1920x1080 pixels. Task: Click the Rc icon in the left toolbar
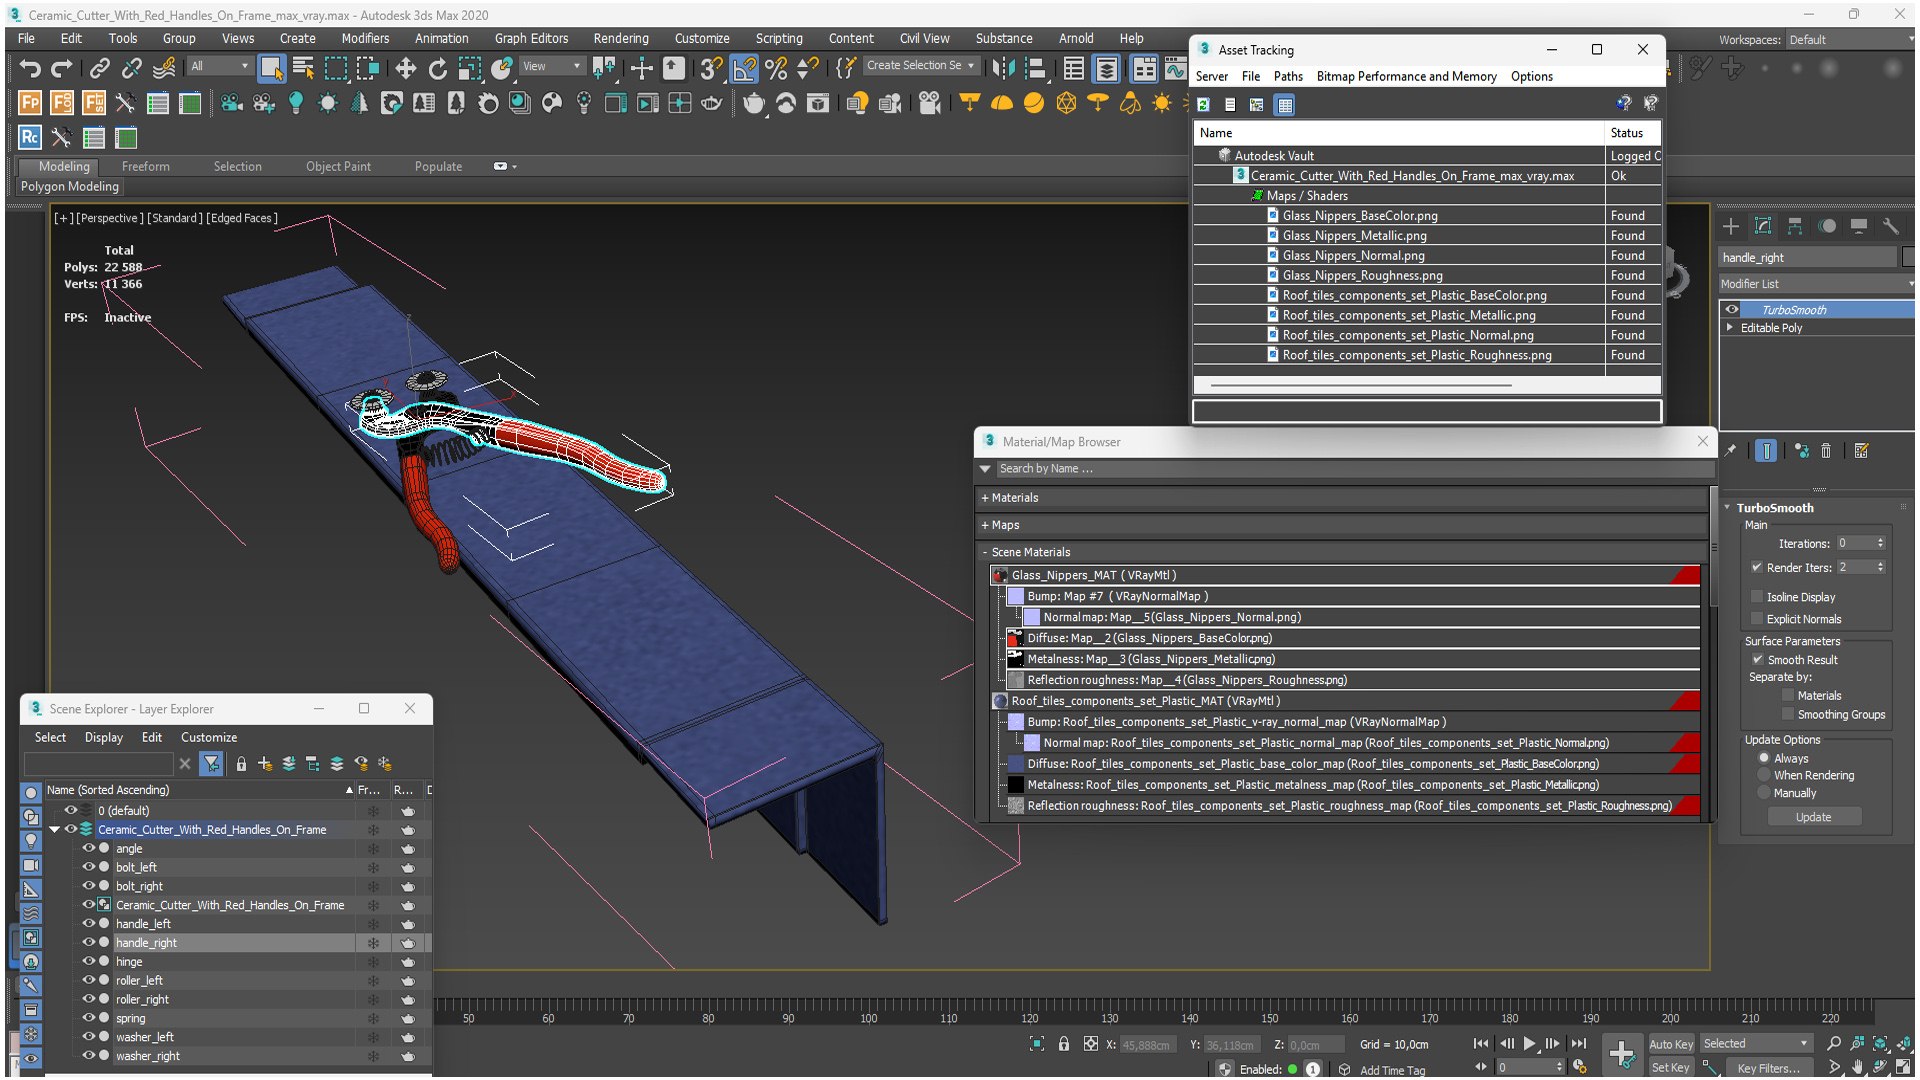30,137
